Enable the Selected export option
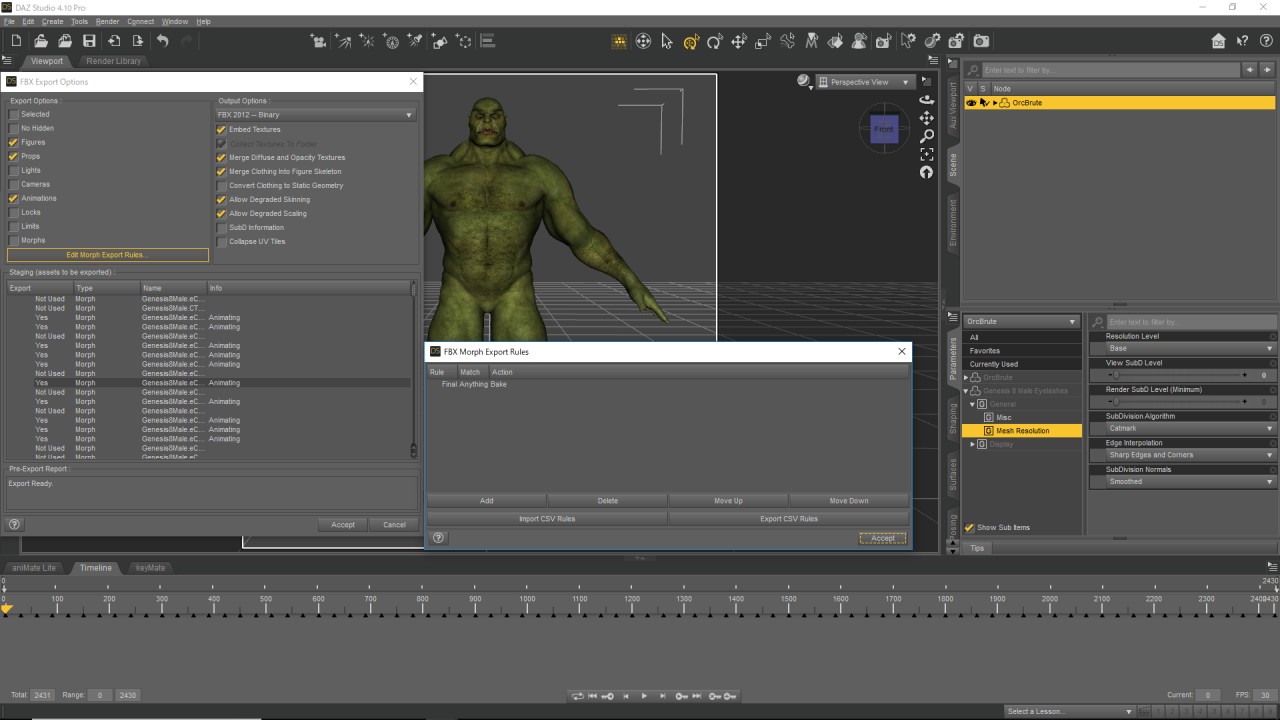 14,114
